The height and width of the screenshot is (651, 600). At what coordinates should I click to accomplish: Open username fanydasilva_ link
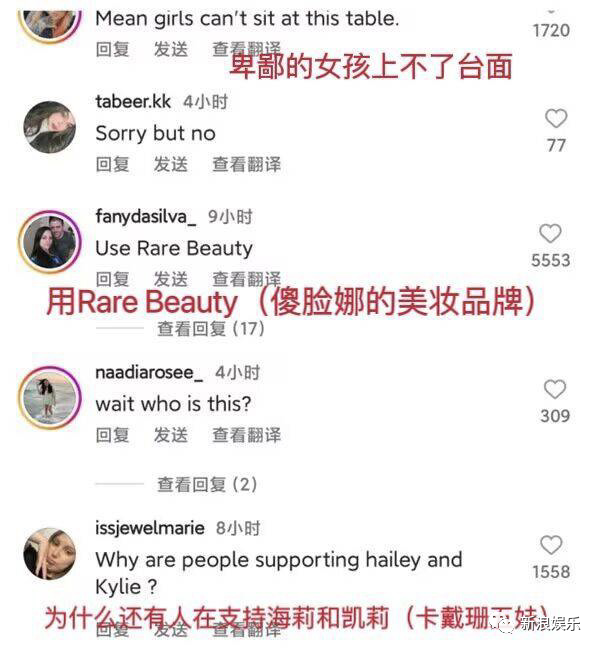tap(146, 217)
